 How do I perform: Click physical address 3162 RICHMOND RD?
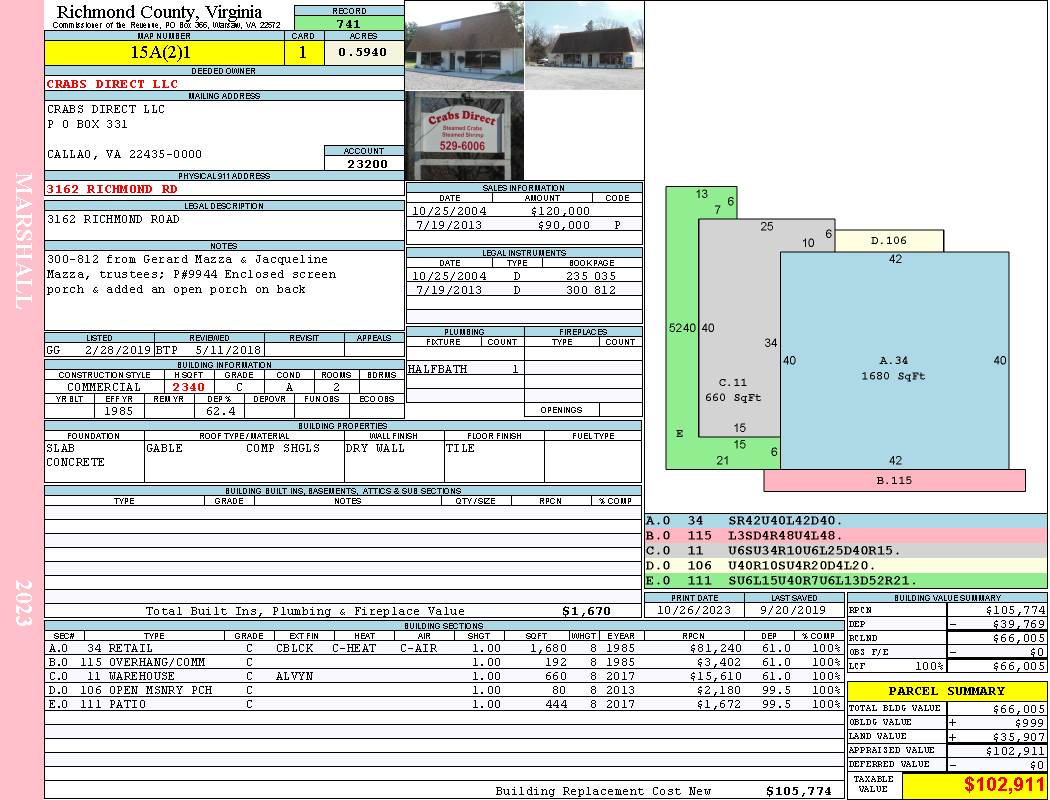[x=112, y=189]
